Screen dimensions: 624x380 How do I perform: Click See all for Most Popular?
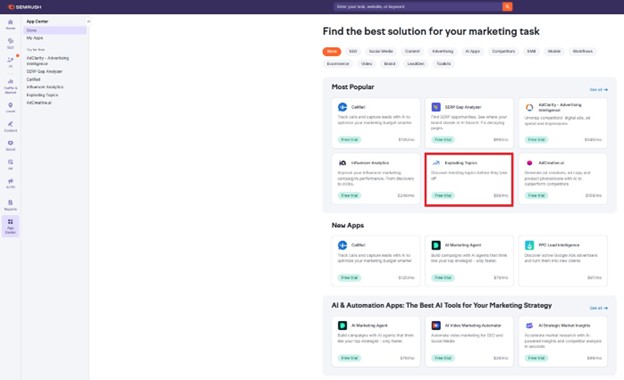pos(599,90)
